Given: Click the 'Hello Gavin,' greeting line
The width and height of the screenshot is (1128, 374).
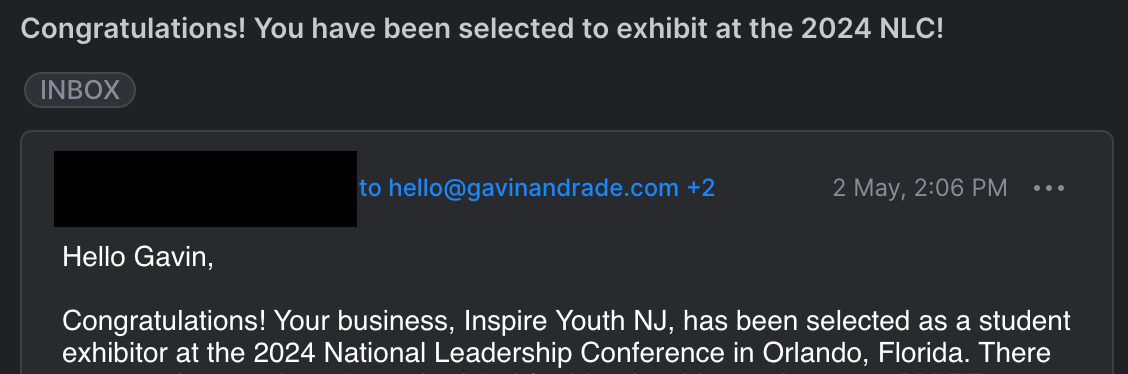Looking at the screenshot, I should pyautogui.click(x=138, y=257).
